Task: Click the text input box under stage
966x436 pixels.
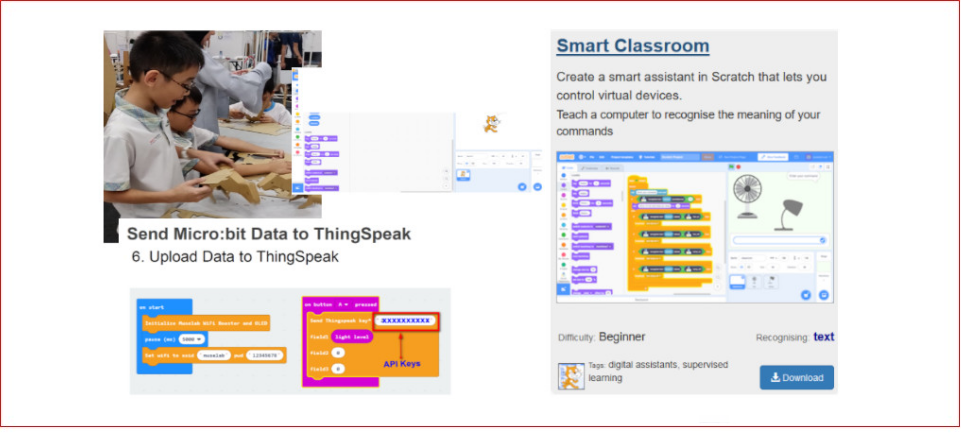Action: pyautogui.click(x=778, y=240)
